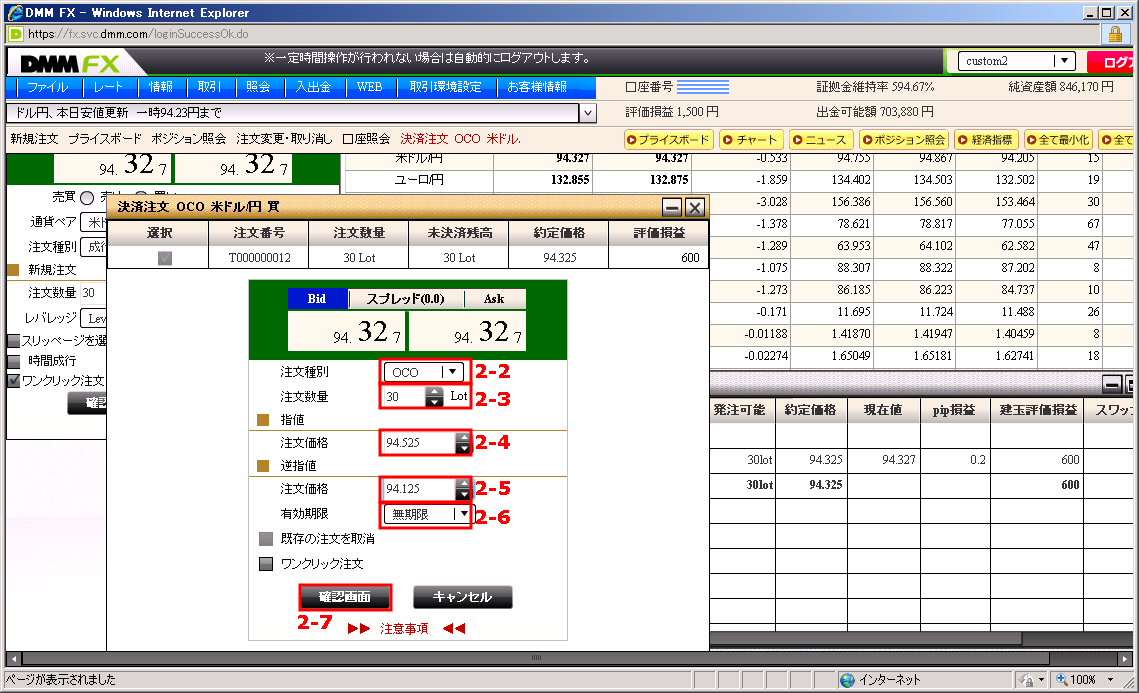Toggle the 時間成行 checkbox
1139x693 pixels.
tap(13, 360)
